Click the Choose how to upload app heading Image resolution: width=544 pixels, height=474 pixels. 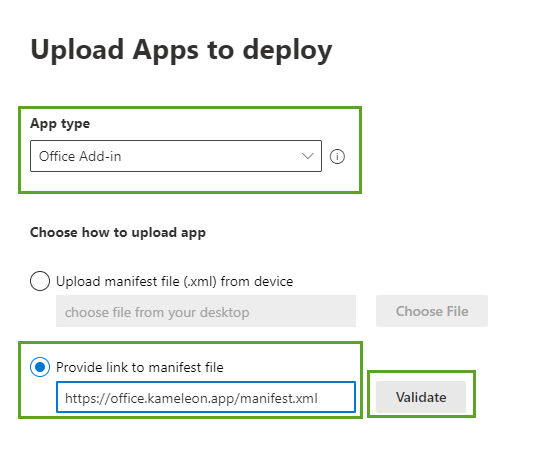tap(118, 233)
